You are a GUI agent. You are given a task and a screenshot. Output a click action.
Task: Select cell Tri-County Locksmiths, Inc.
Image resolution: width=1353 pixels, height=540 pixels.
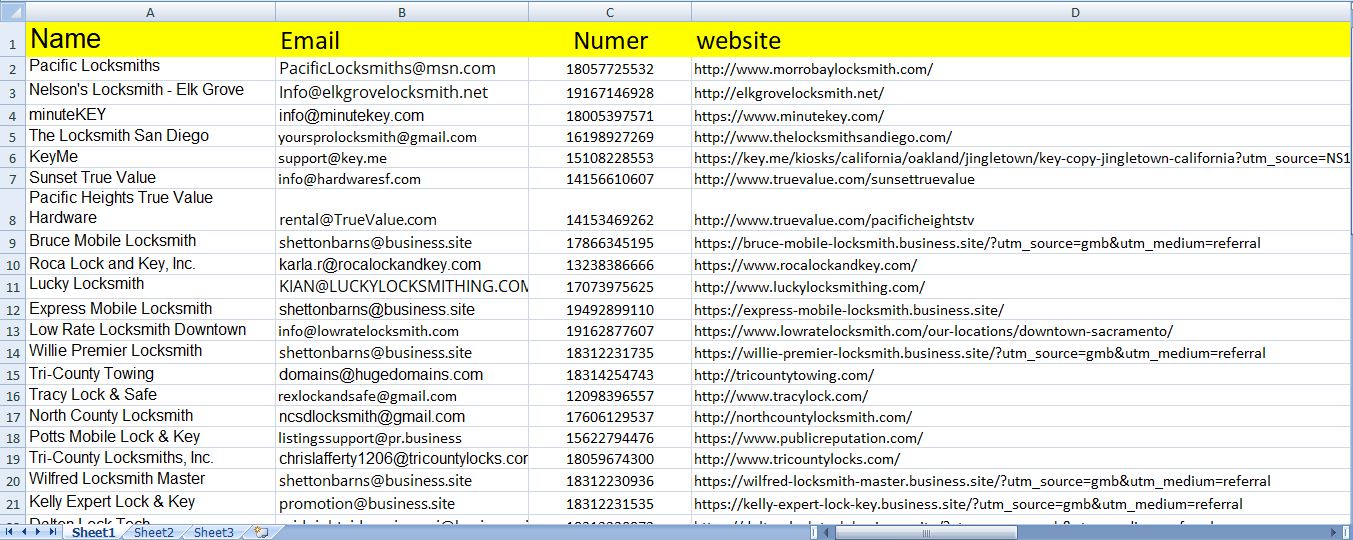click(150, 459)
